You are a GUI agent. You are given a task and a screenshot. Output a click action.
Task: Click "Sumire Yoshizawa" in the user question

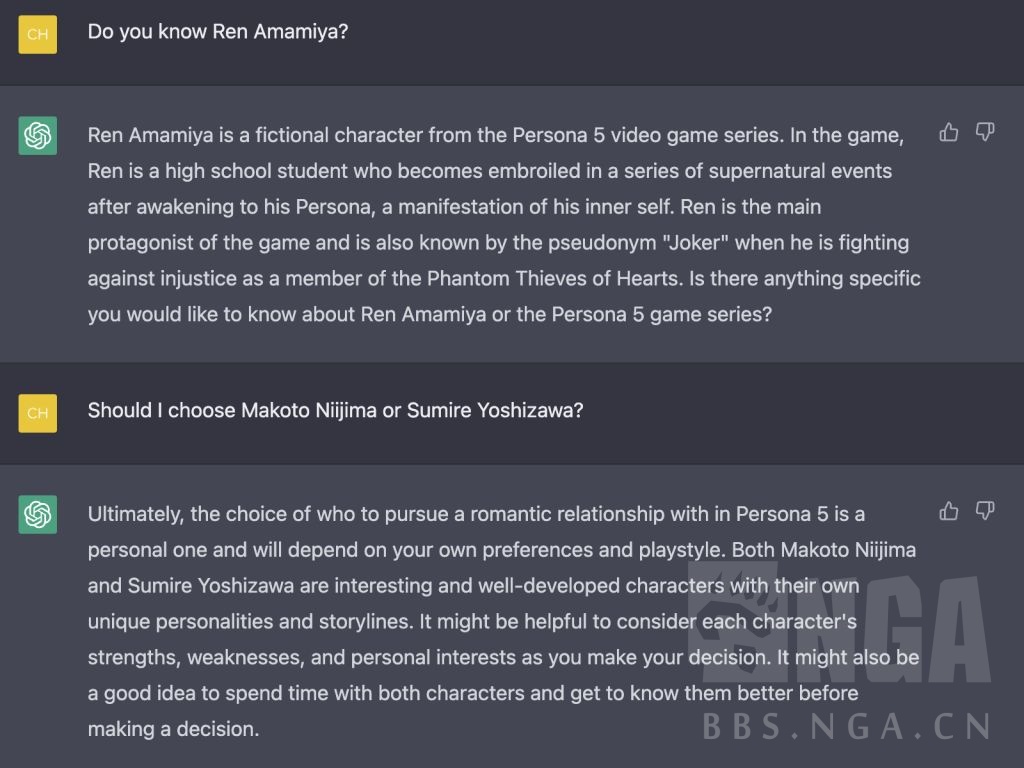click(x=494, y=410)
